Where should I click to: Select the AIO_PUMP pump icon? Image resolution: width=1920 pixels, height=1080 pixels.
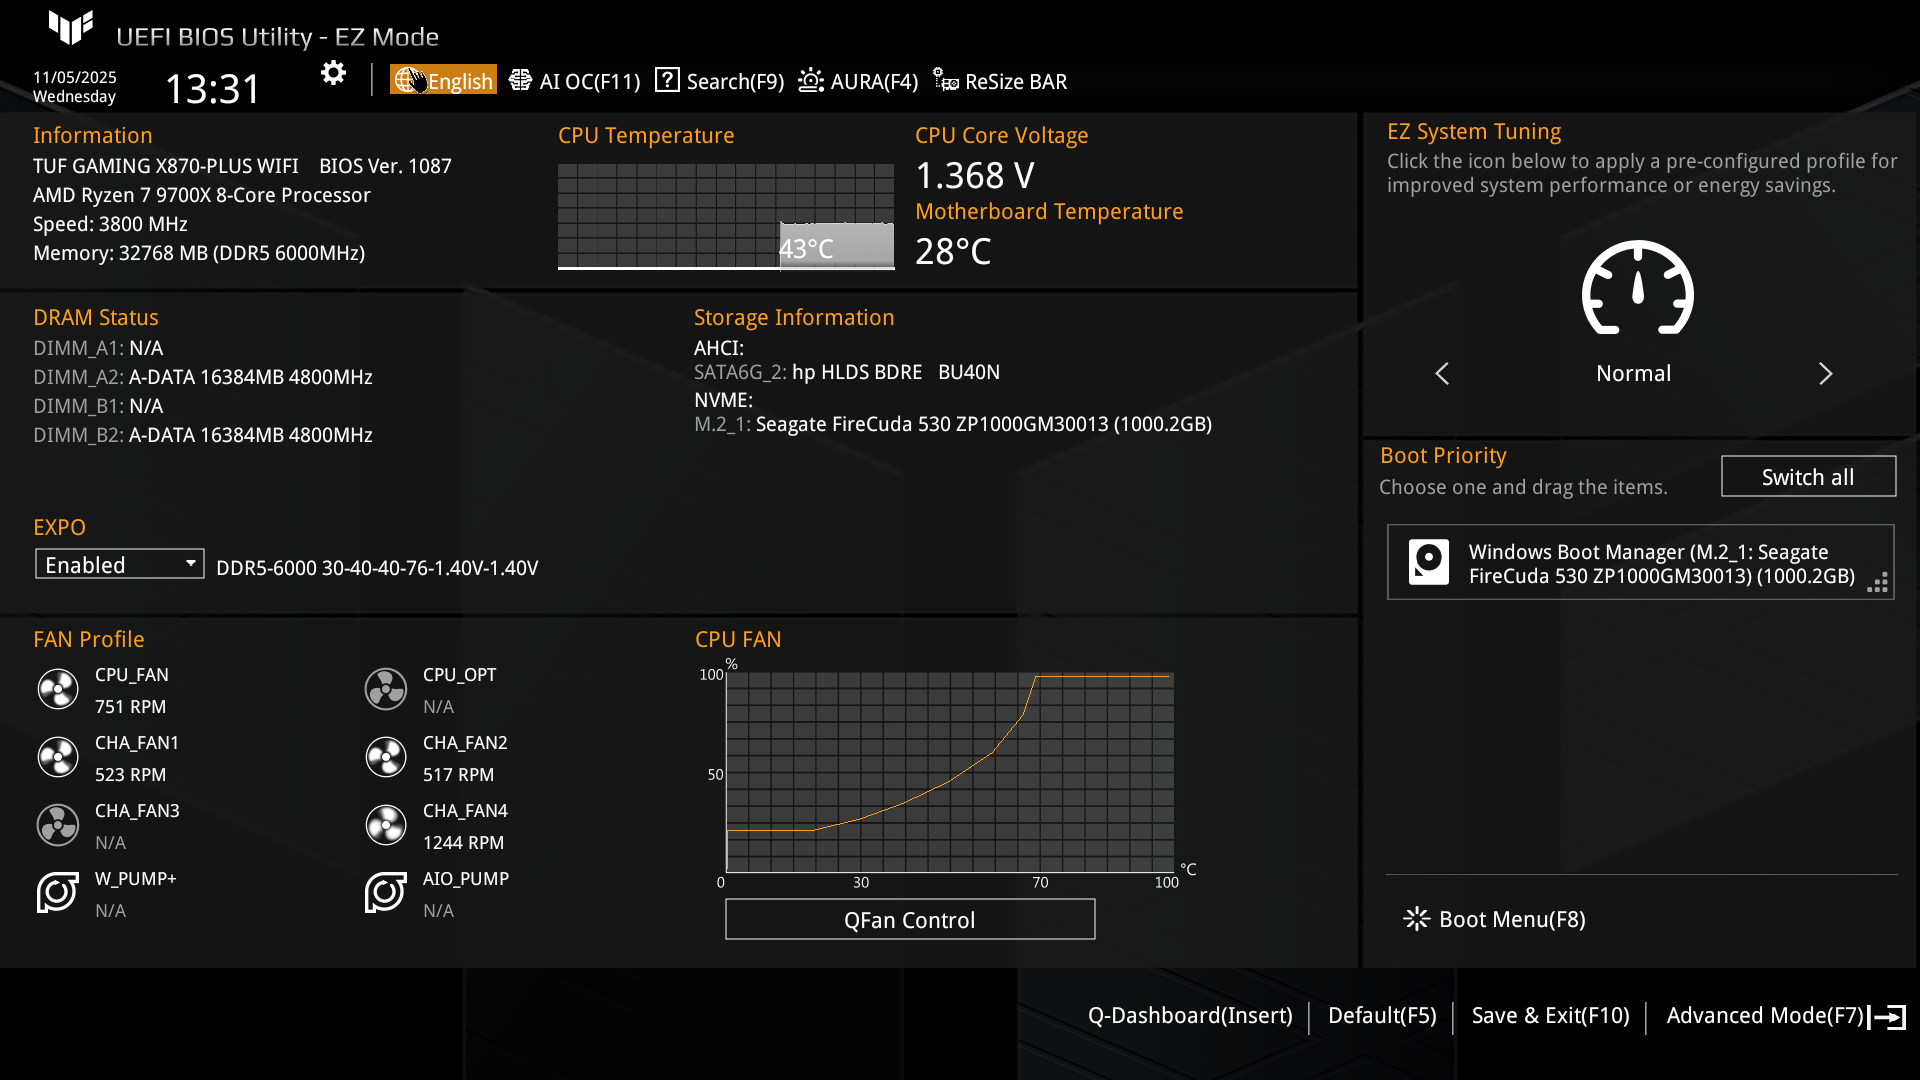[386, 893]
